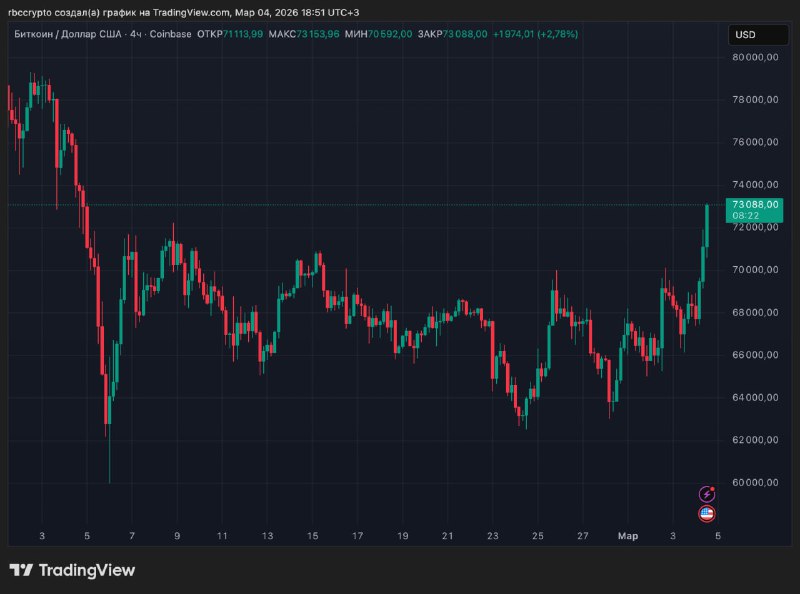Click the Биткоин / Доллар США symbol title

[x=64, y=34]
